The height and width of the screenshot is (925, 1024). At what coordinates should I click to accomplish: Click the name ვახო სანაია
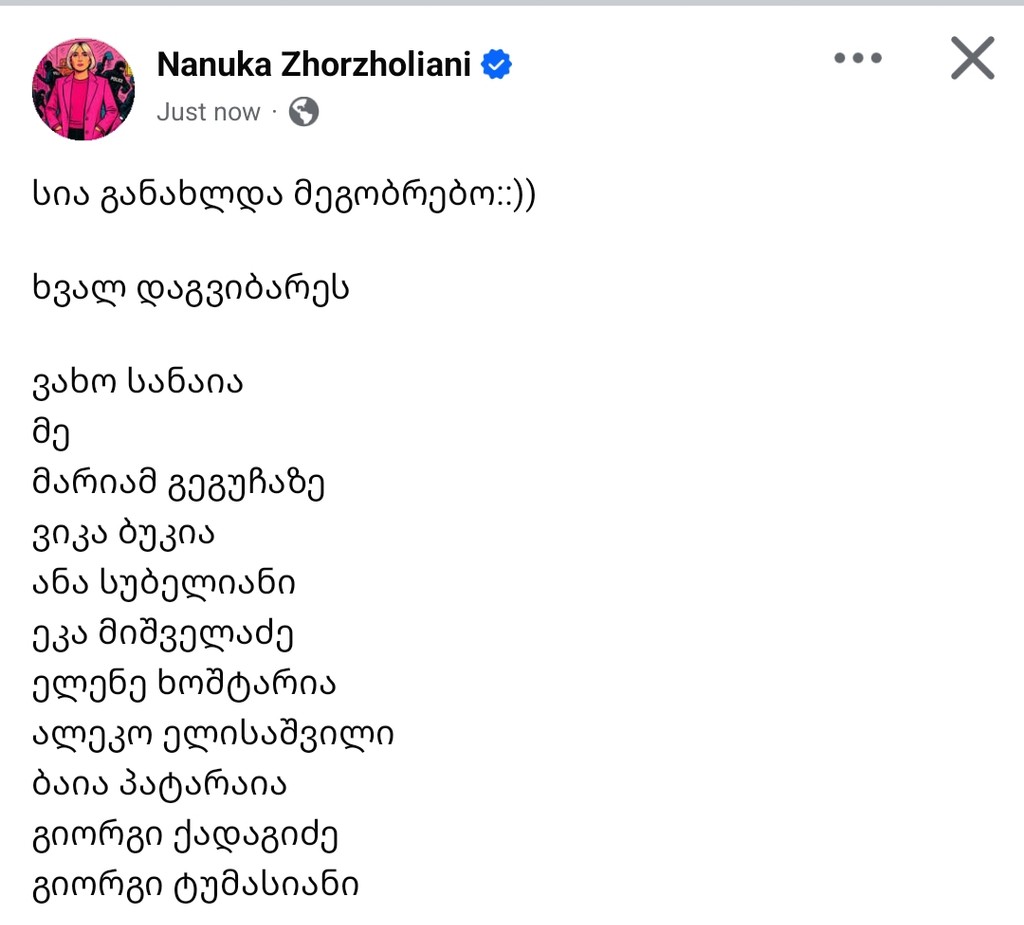[138, 382]
